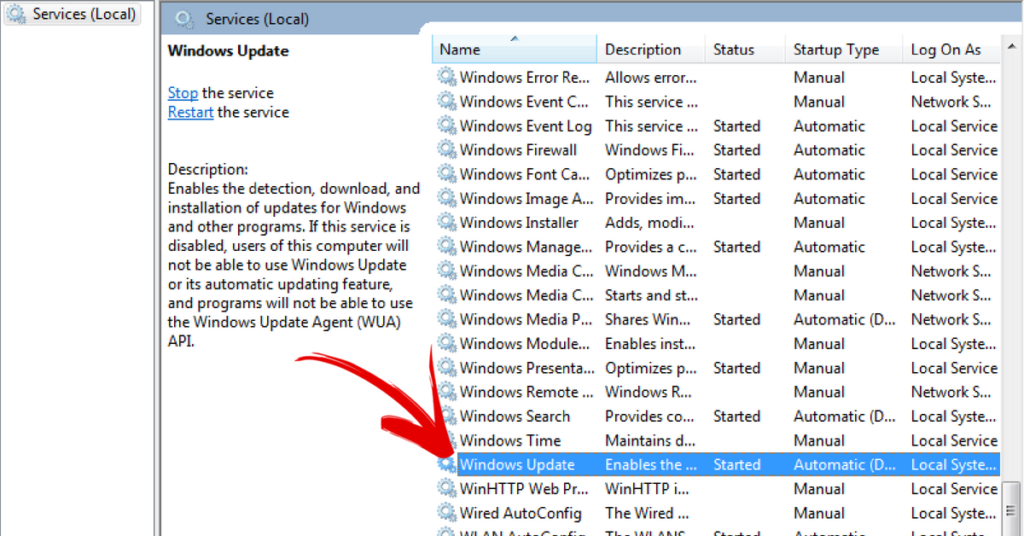Sort services by Name column header
The image size is (1024, 536).
(514, 50)
